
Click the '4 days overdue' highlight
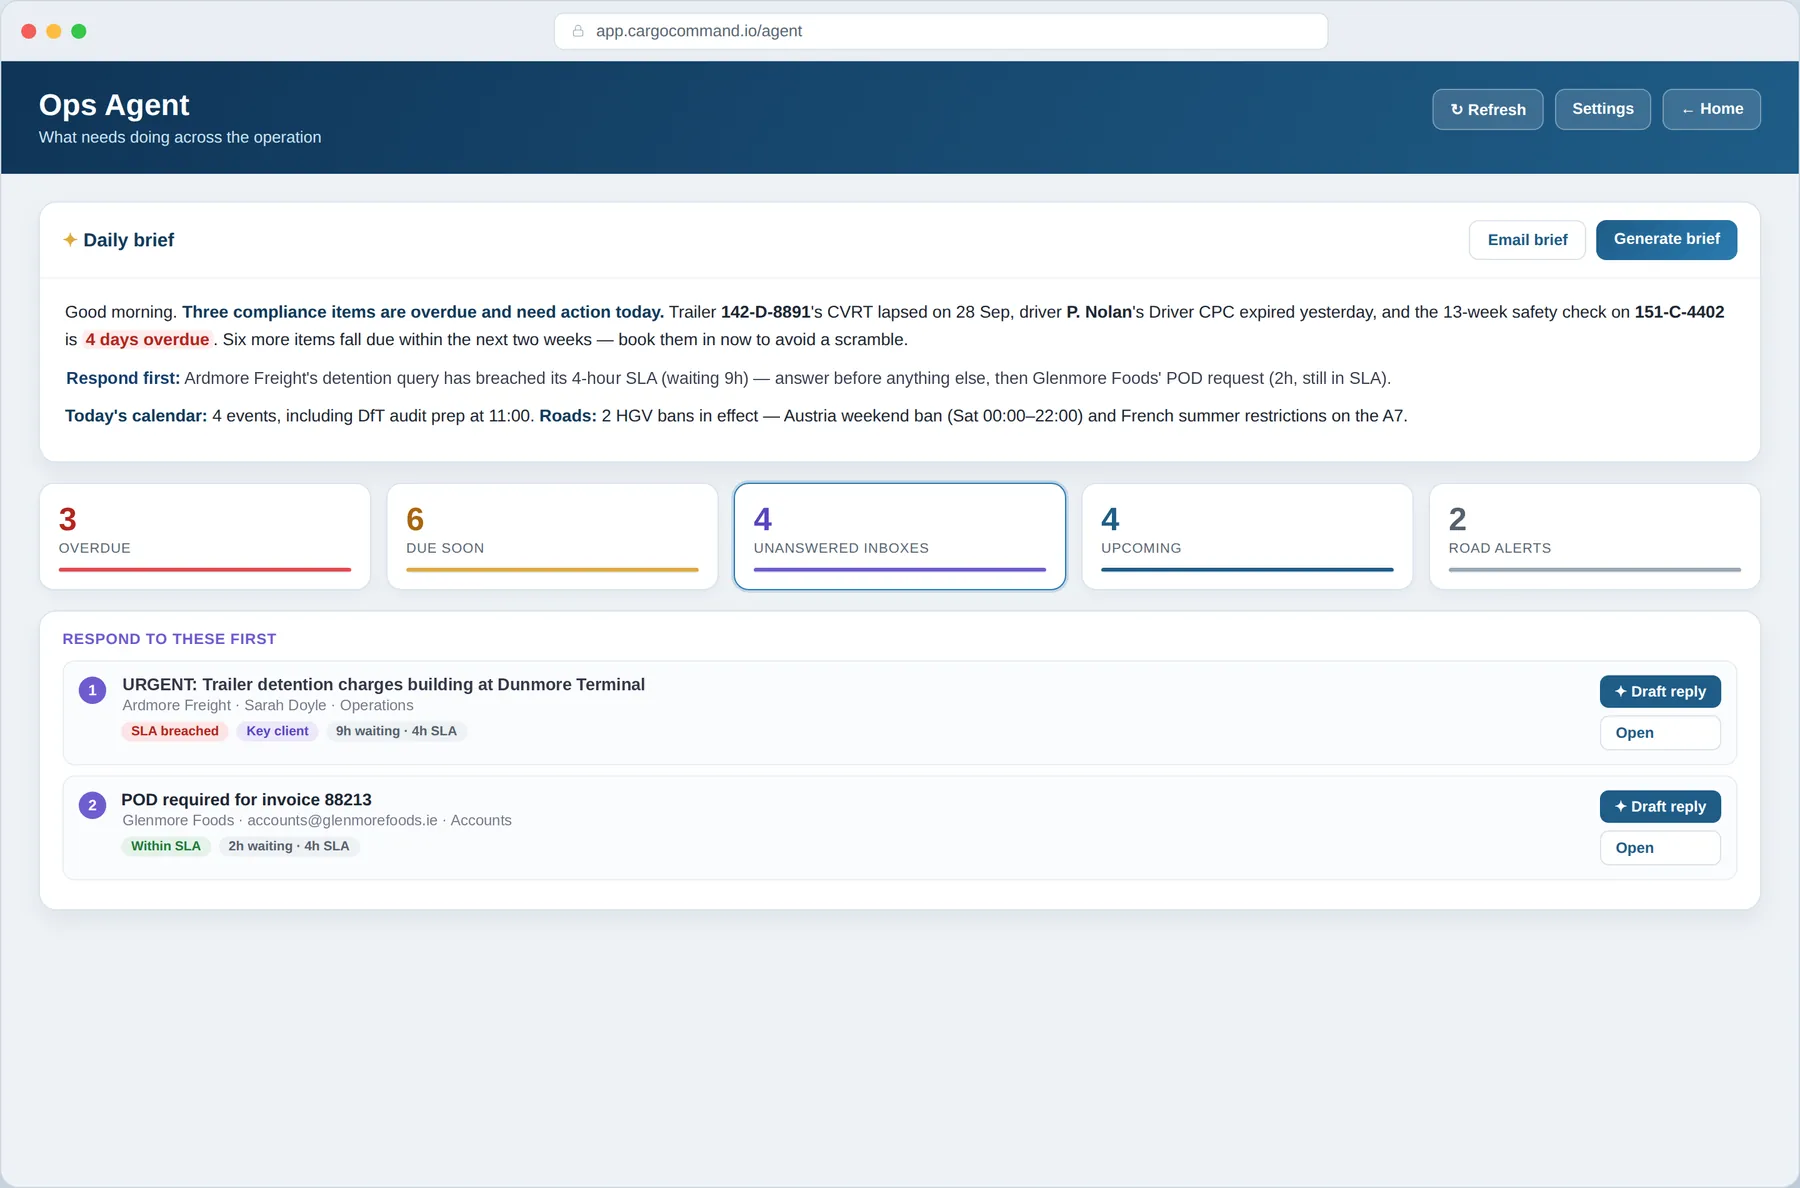[x=147, y=340]
